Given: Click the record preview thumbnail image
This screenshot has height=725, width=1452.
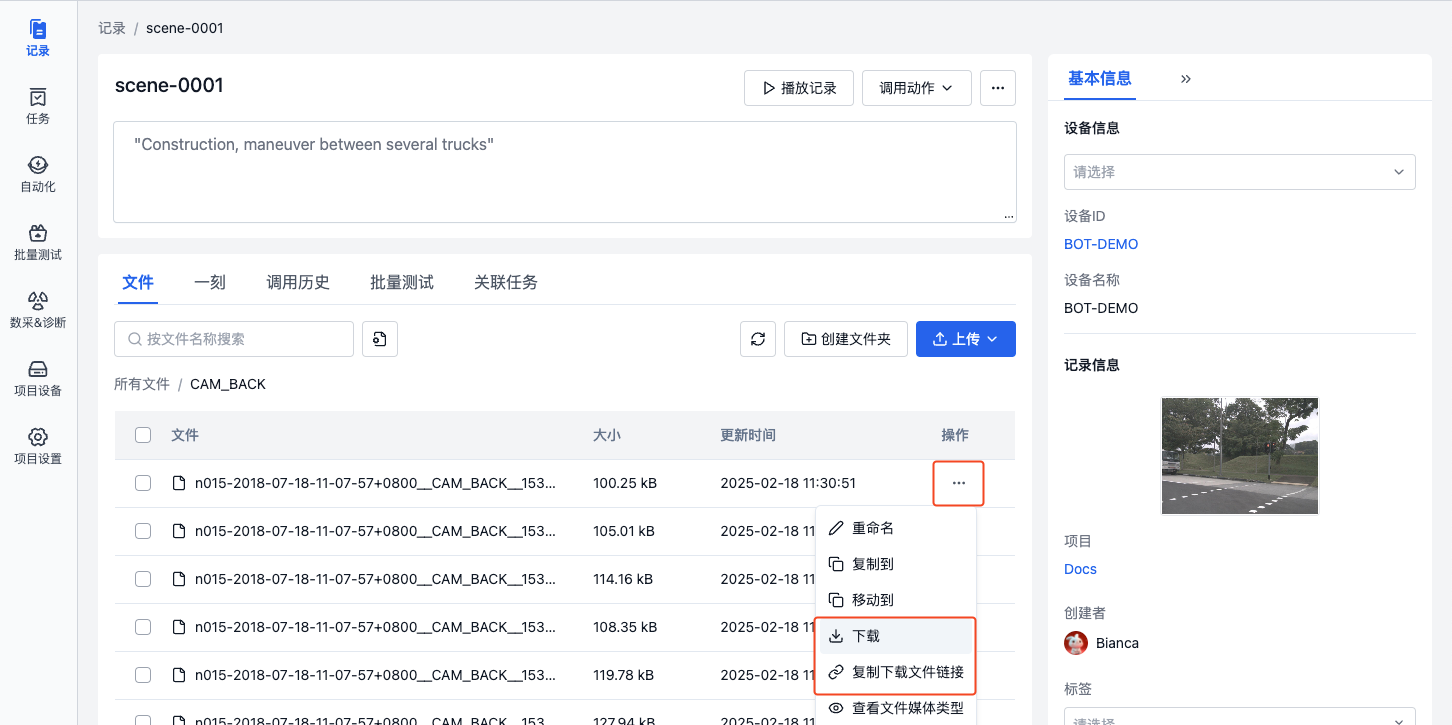Looking at the screenshot, I should pyautogui.click(x=1240, y=456).
